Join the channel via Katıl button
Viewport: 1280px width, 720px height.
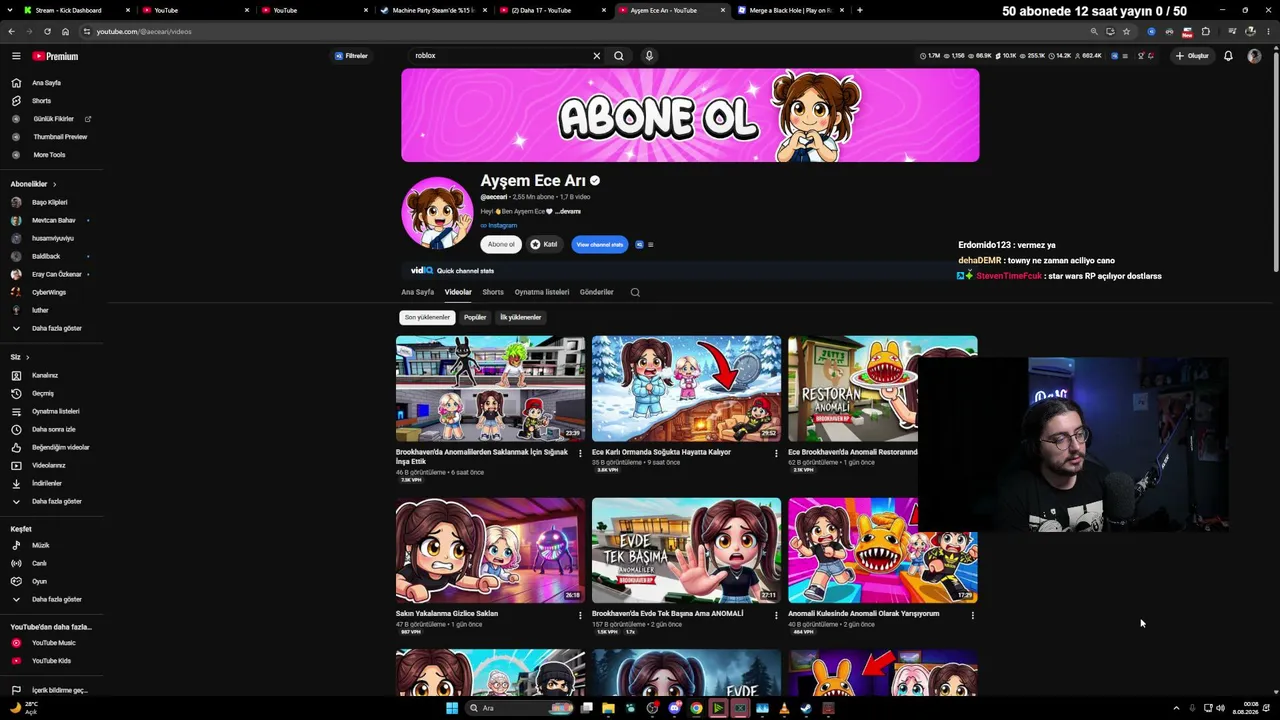click(x=544, y=245)
